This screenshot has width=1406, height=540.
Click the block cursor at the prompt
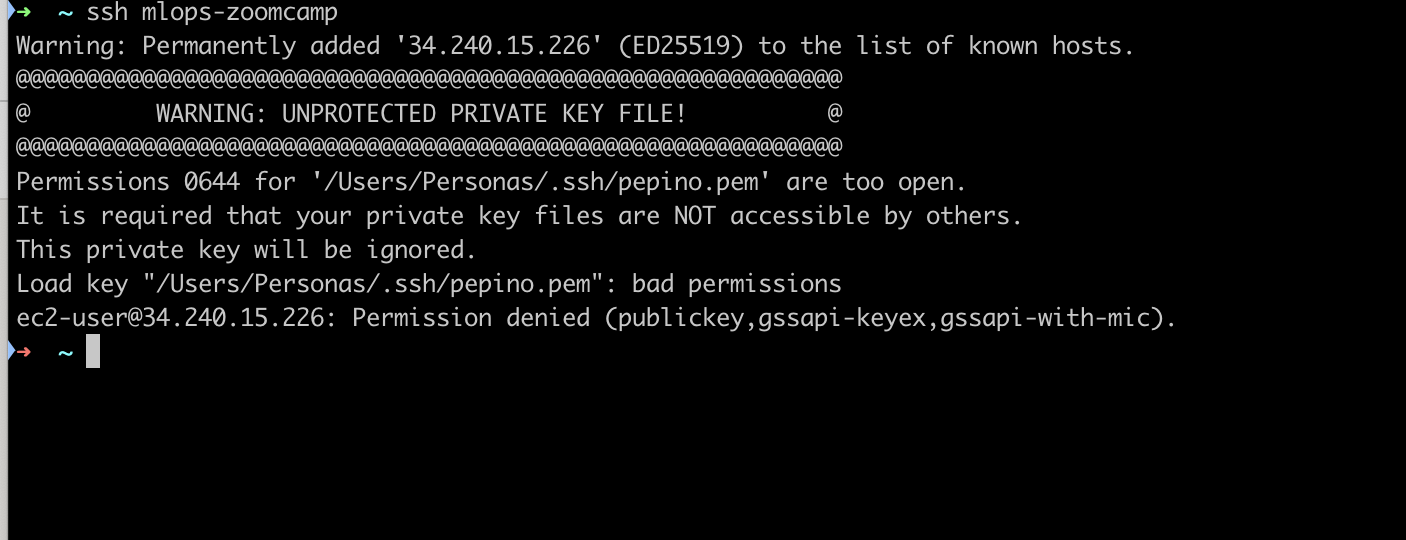[x=93, y=352]
